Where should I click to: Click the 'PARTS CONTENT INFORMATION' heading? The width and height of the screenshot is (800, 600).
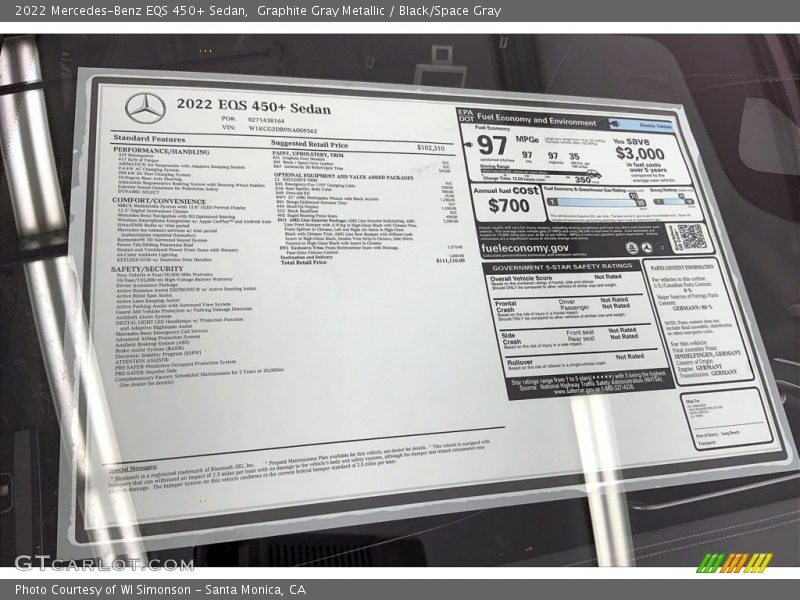[x=682, y=267]
